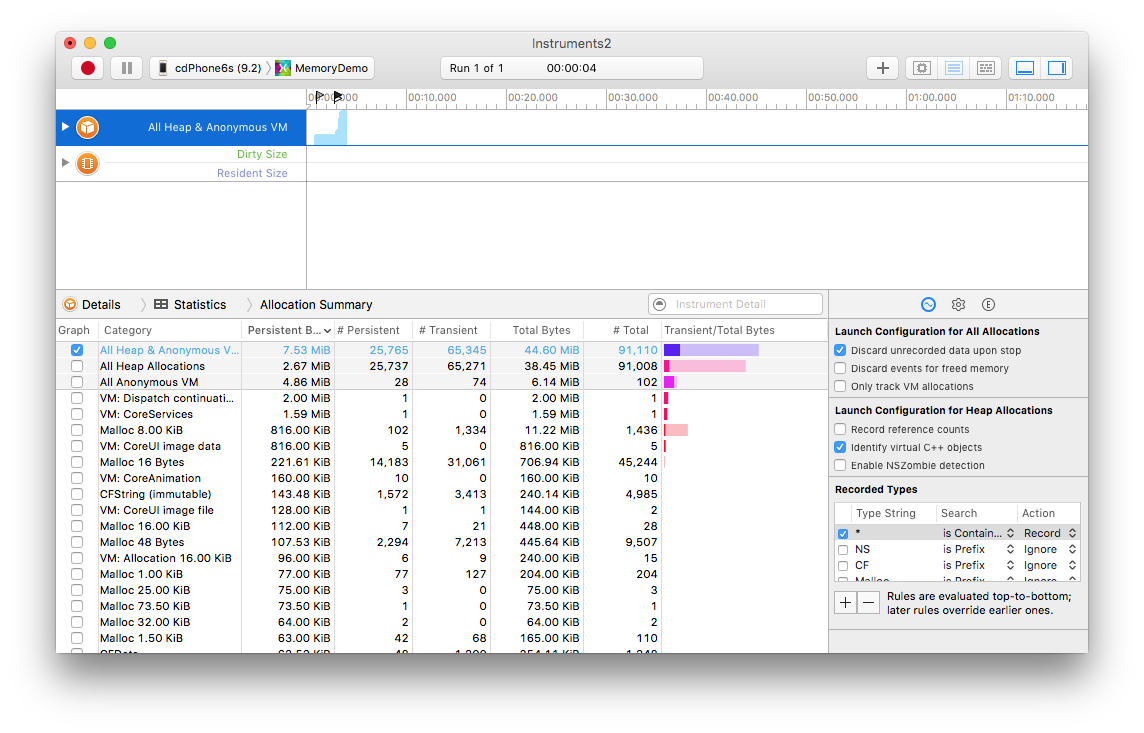The width and height of the screenshot is (1144, 733).
Task: Enable Discard events for freed memory
Action: 839,369
